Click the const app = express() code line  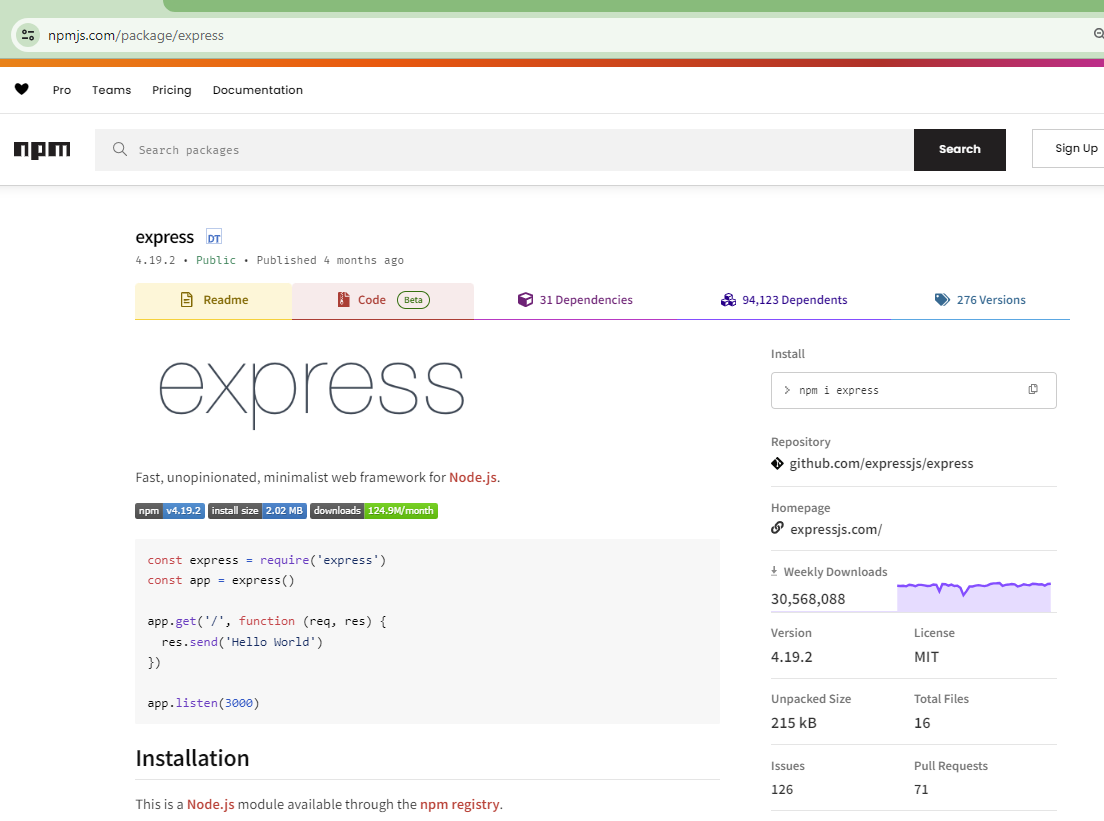point(221,580)
